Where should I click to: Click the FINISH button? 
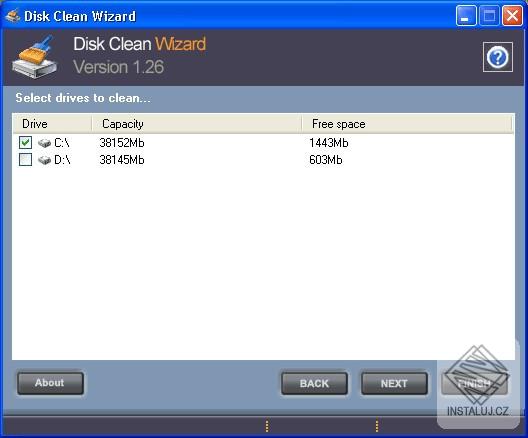coord(474,383)
